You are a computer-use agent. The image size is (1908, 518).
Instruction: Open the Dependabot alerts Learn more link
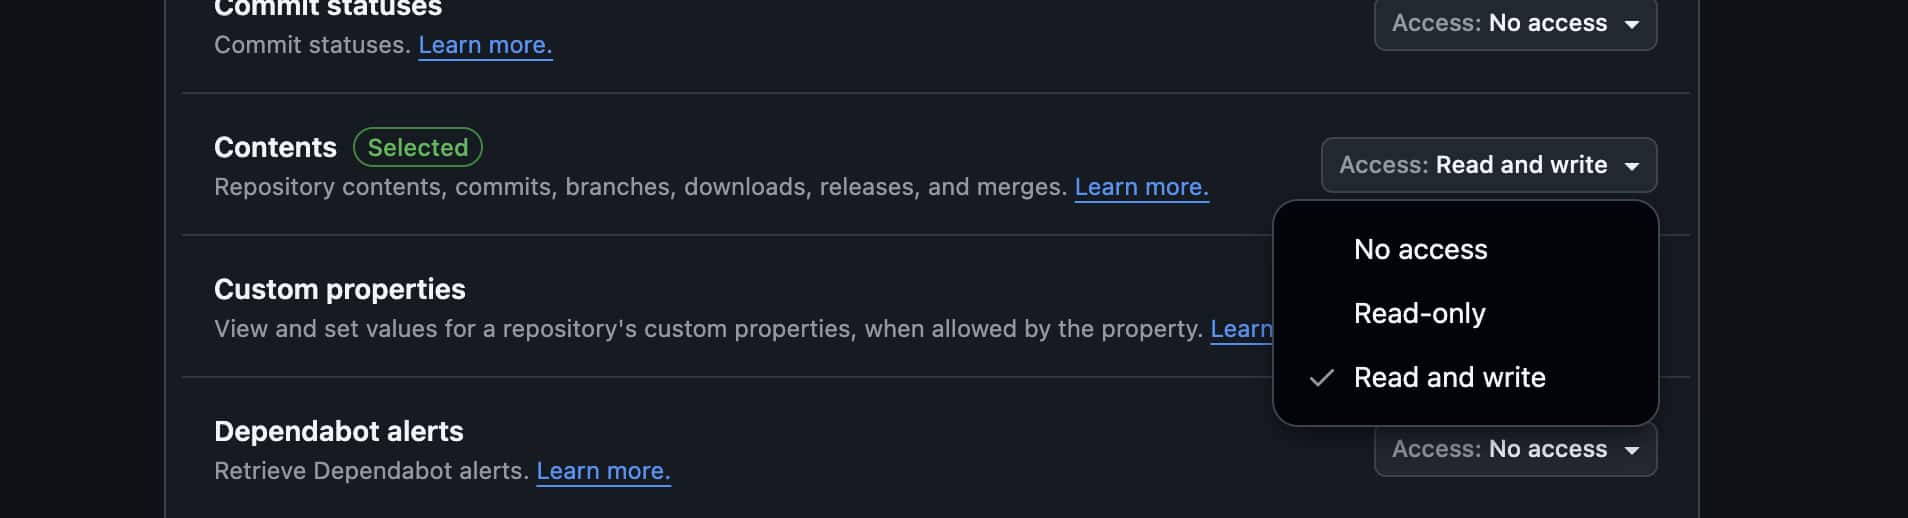[603, 471]
